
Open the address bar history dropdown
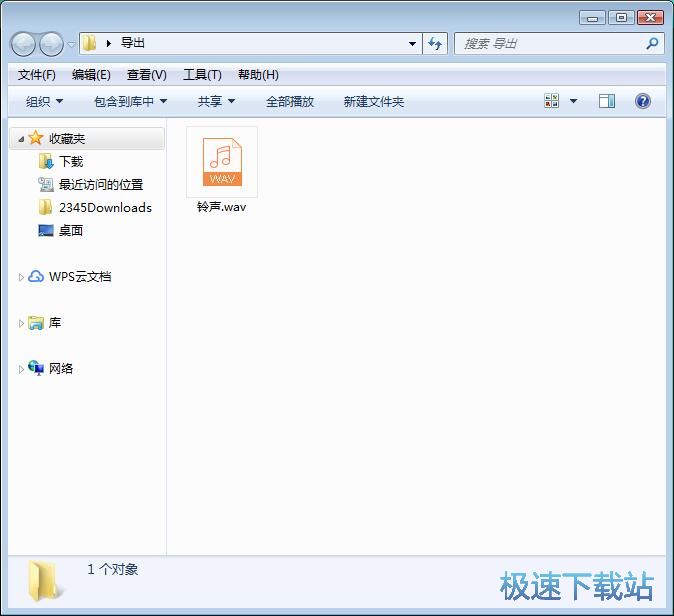[412, 43]
